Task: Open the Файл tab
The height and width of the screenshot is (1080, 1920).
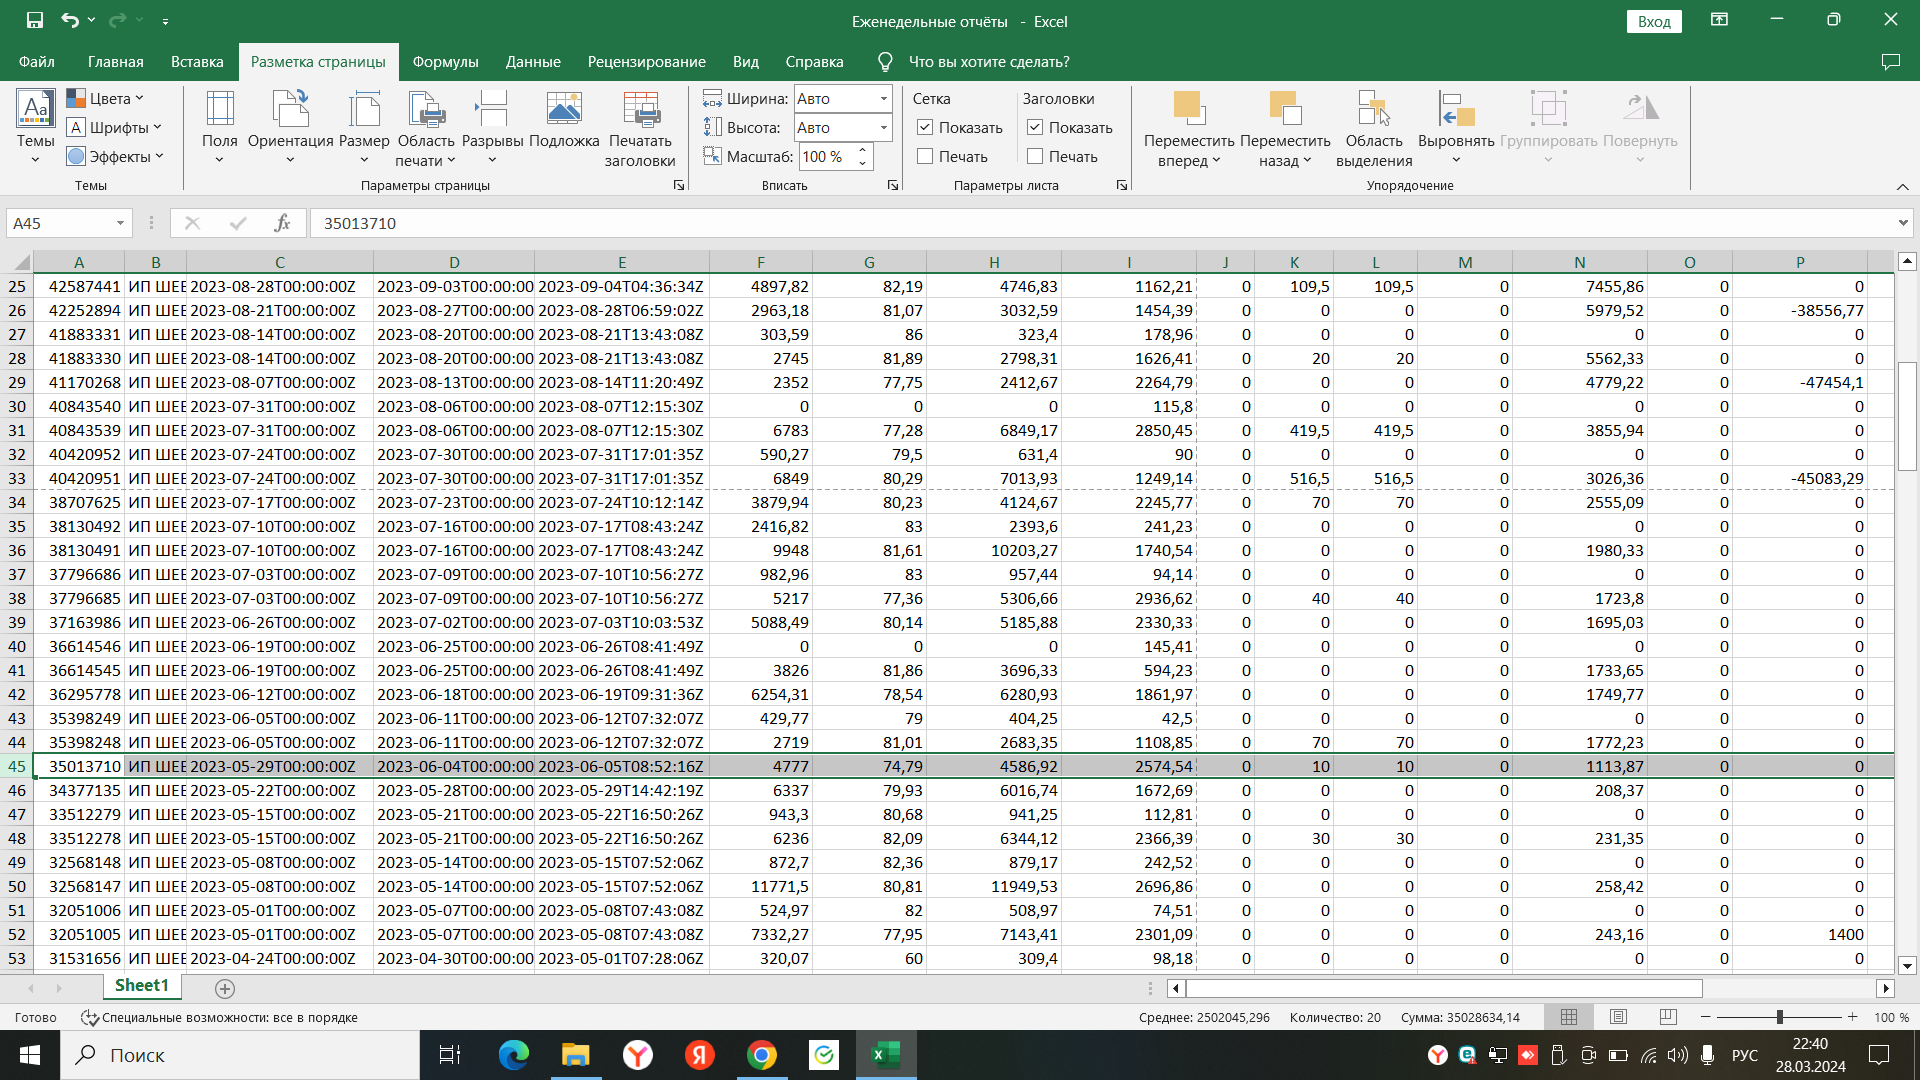Action: pyautogui.click(x=36, y=62)
